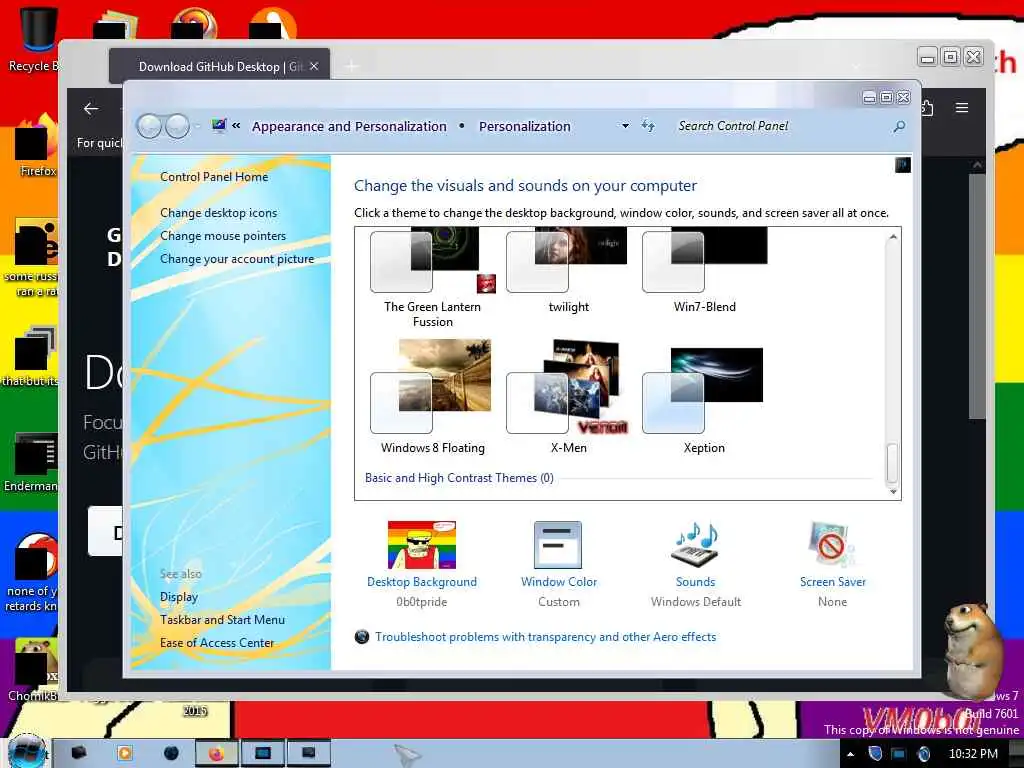This screenshot has height=768, width=1024.
Task: Select The Green Lantern Fussion theme
Action: coord(432,278)
